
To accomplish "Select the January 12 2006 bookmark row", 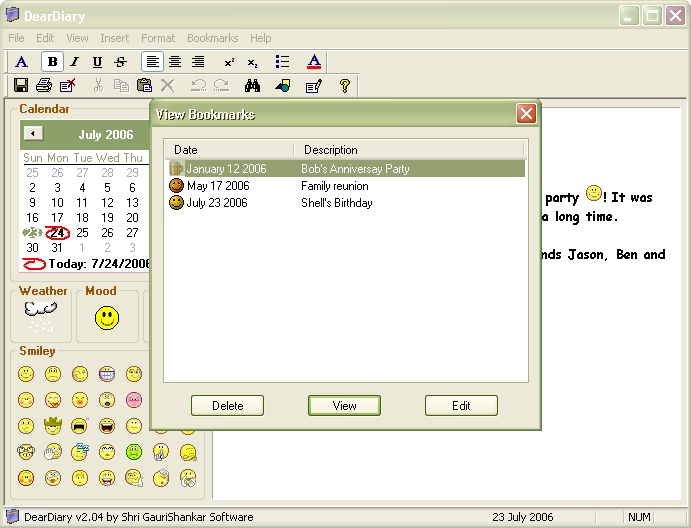I will (346, 169).
